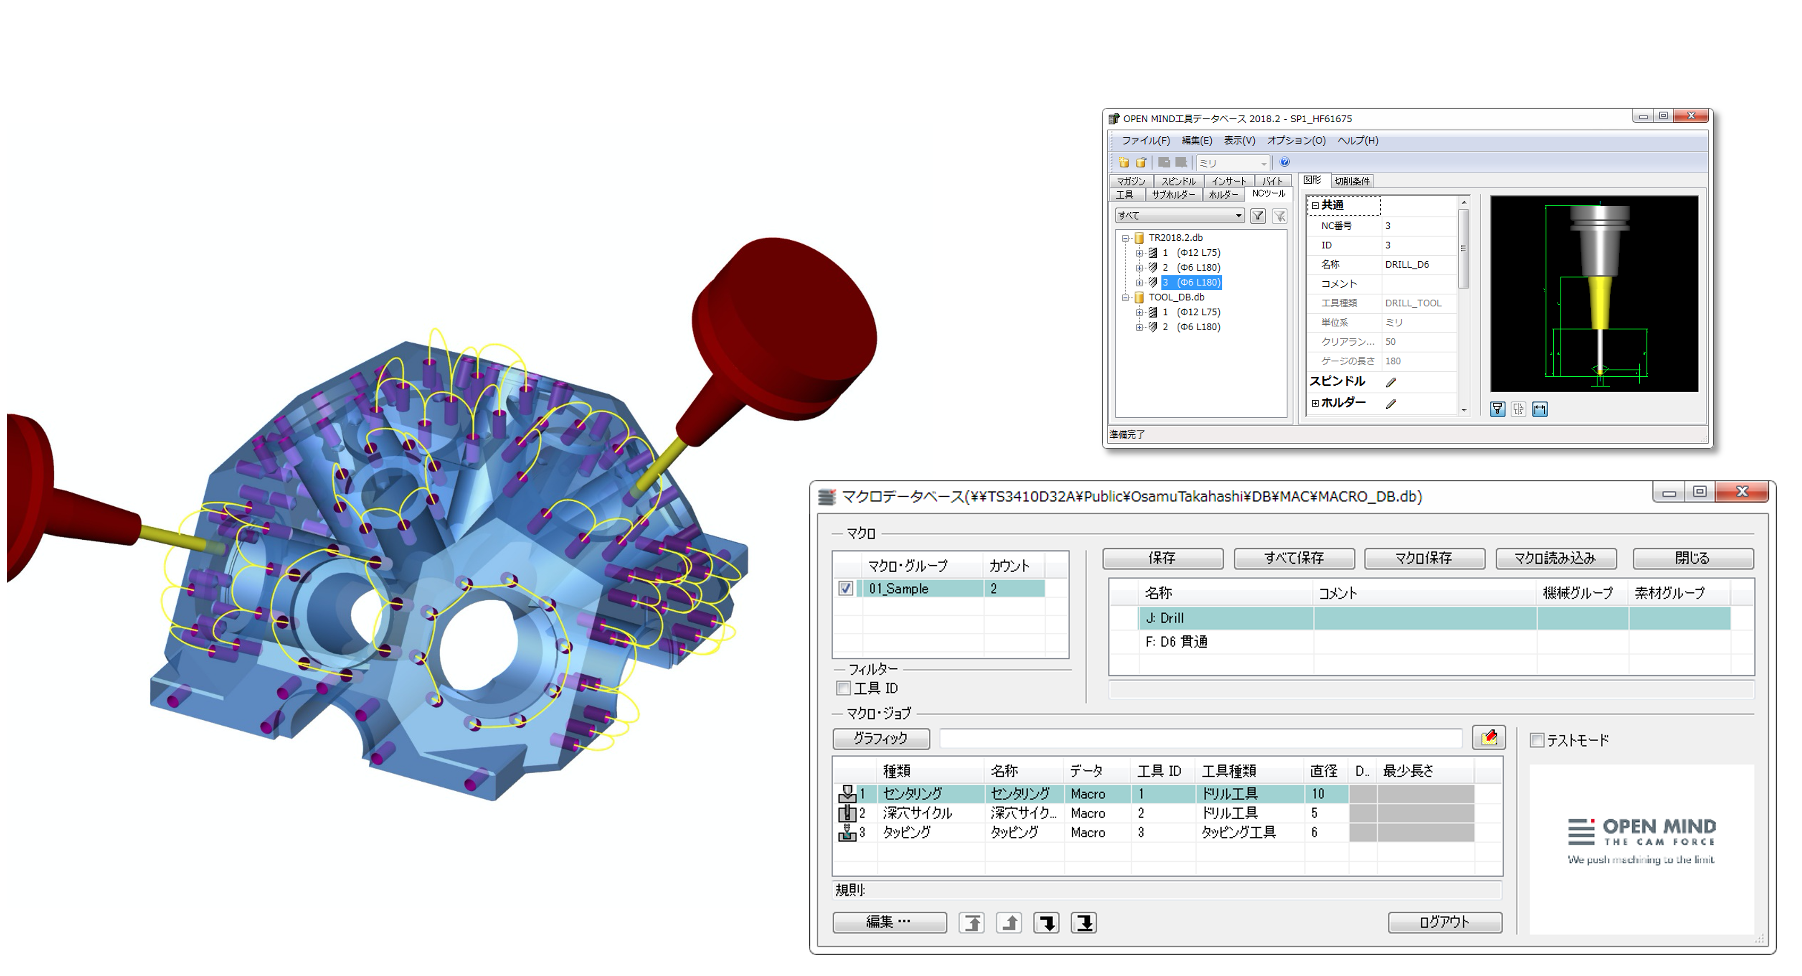Click the half-section view icon below the preview
The image size is (1802, 976).
point(1518,409)
